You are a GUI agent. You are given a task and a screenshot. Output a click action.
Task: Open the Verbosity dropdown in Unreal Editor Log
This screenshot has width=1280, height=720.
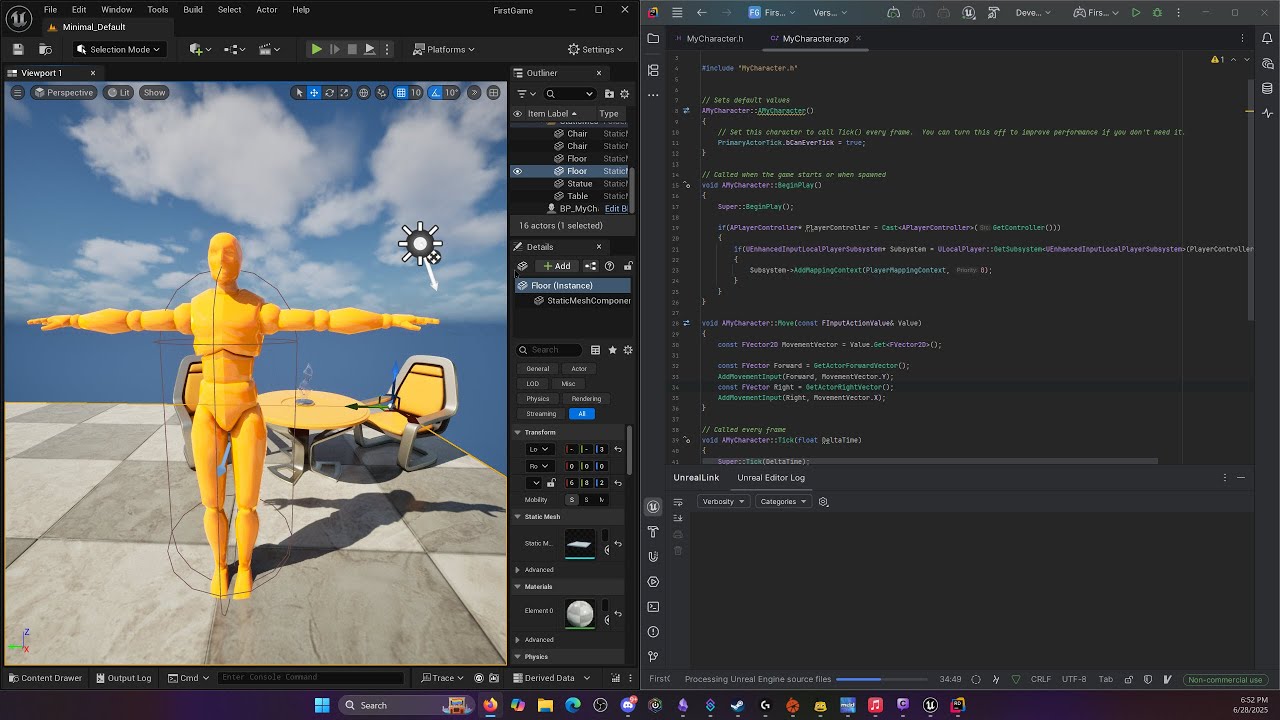point(722,502)
